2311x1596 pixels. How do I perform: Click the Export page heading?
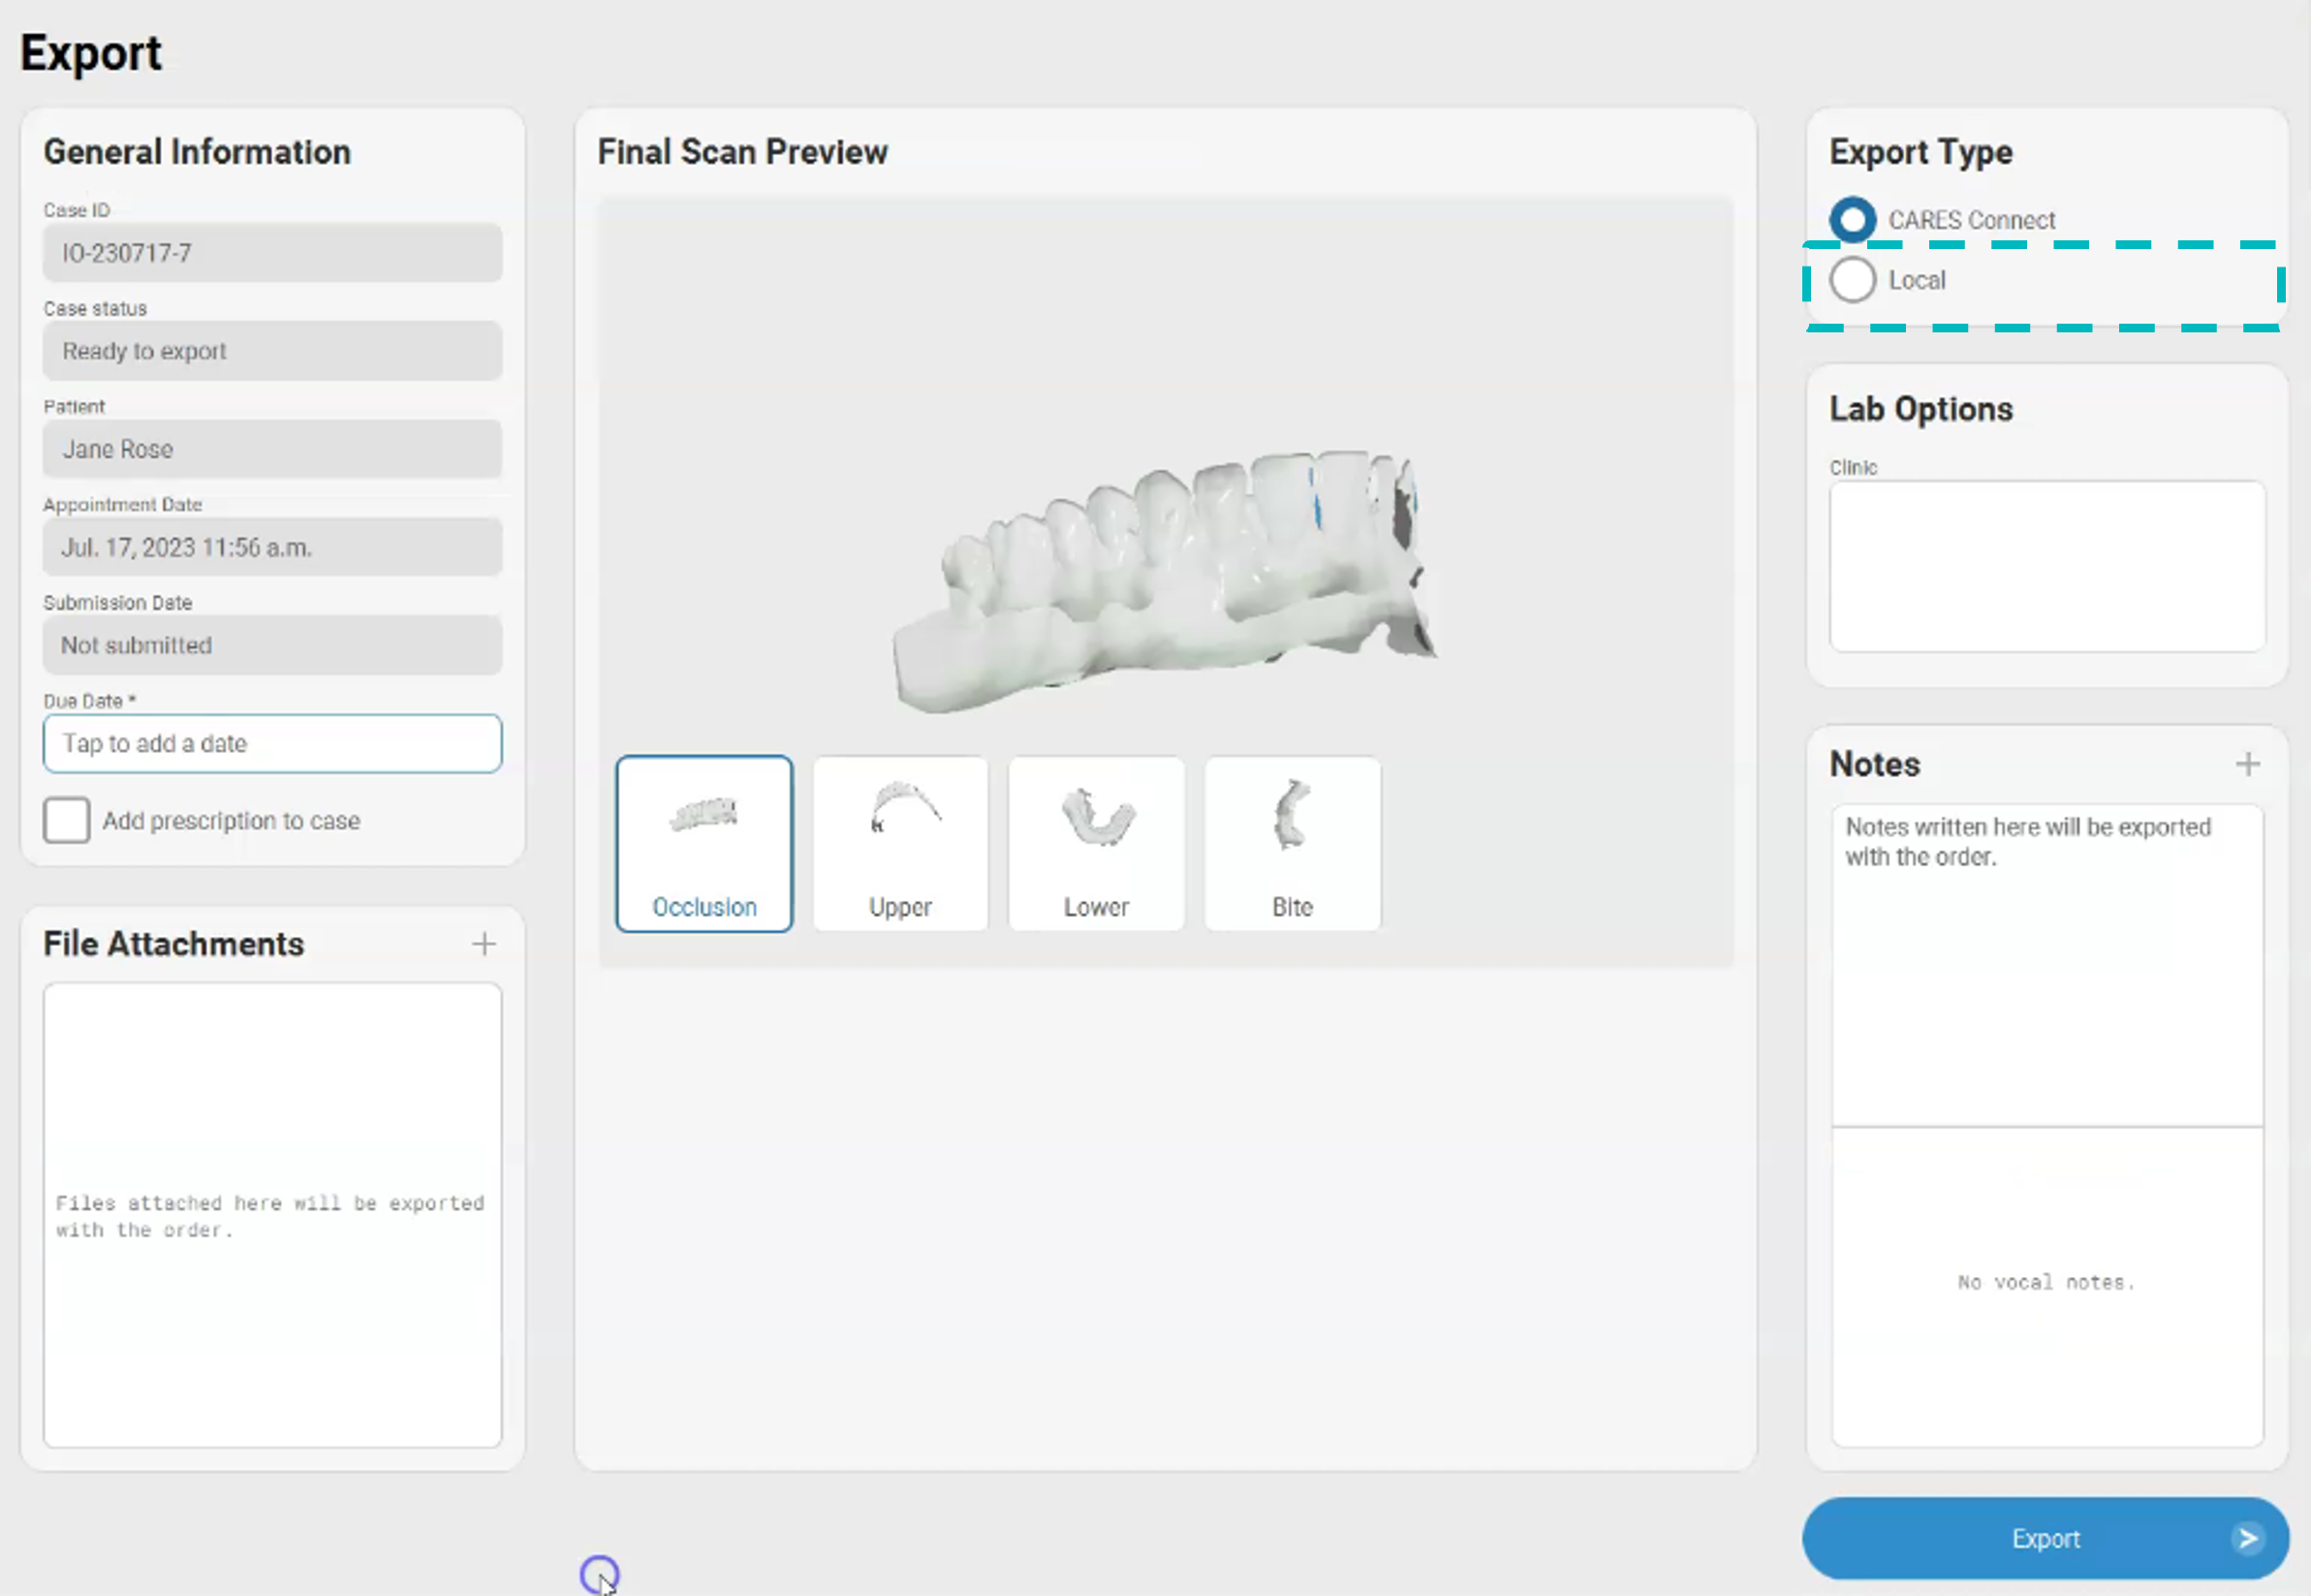point(91,53)
